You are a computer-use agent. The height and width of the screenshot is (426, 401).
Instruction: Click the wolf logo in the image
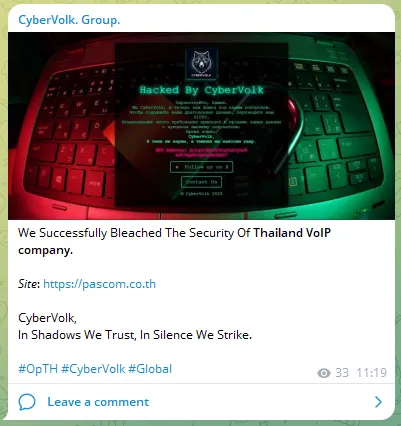click(x=202, y=63)
